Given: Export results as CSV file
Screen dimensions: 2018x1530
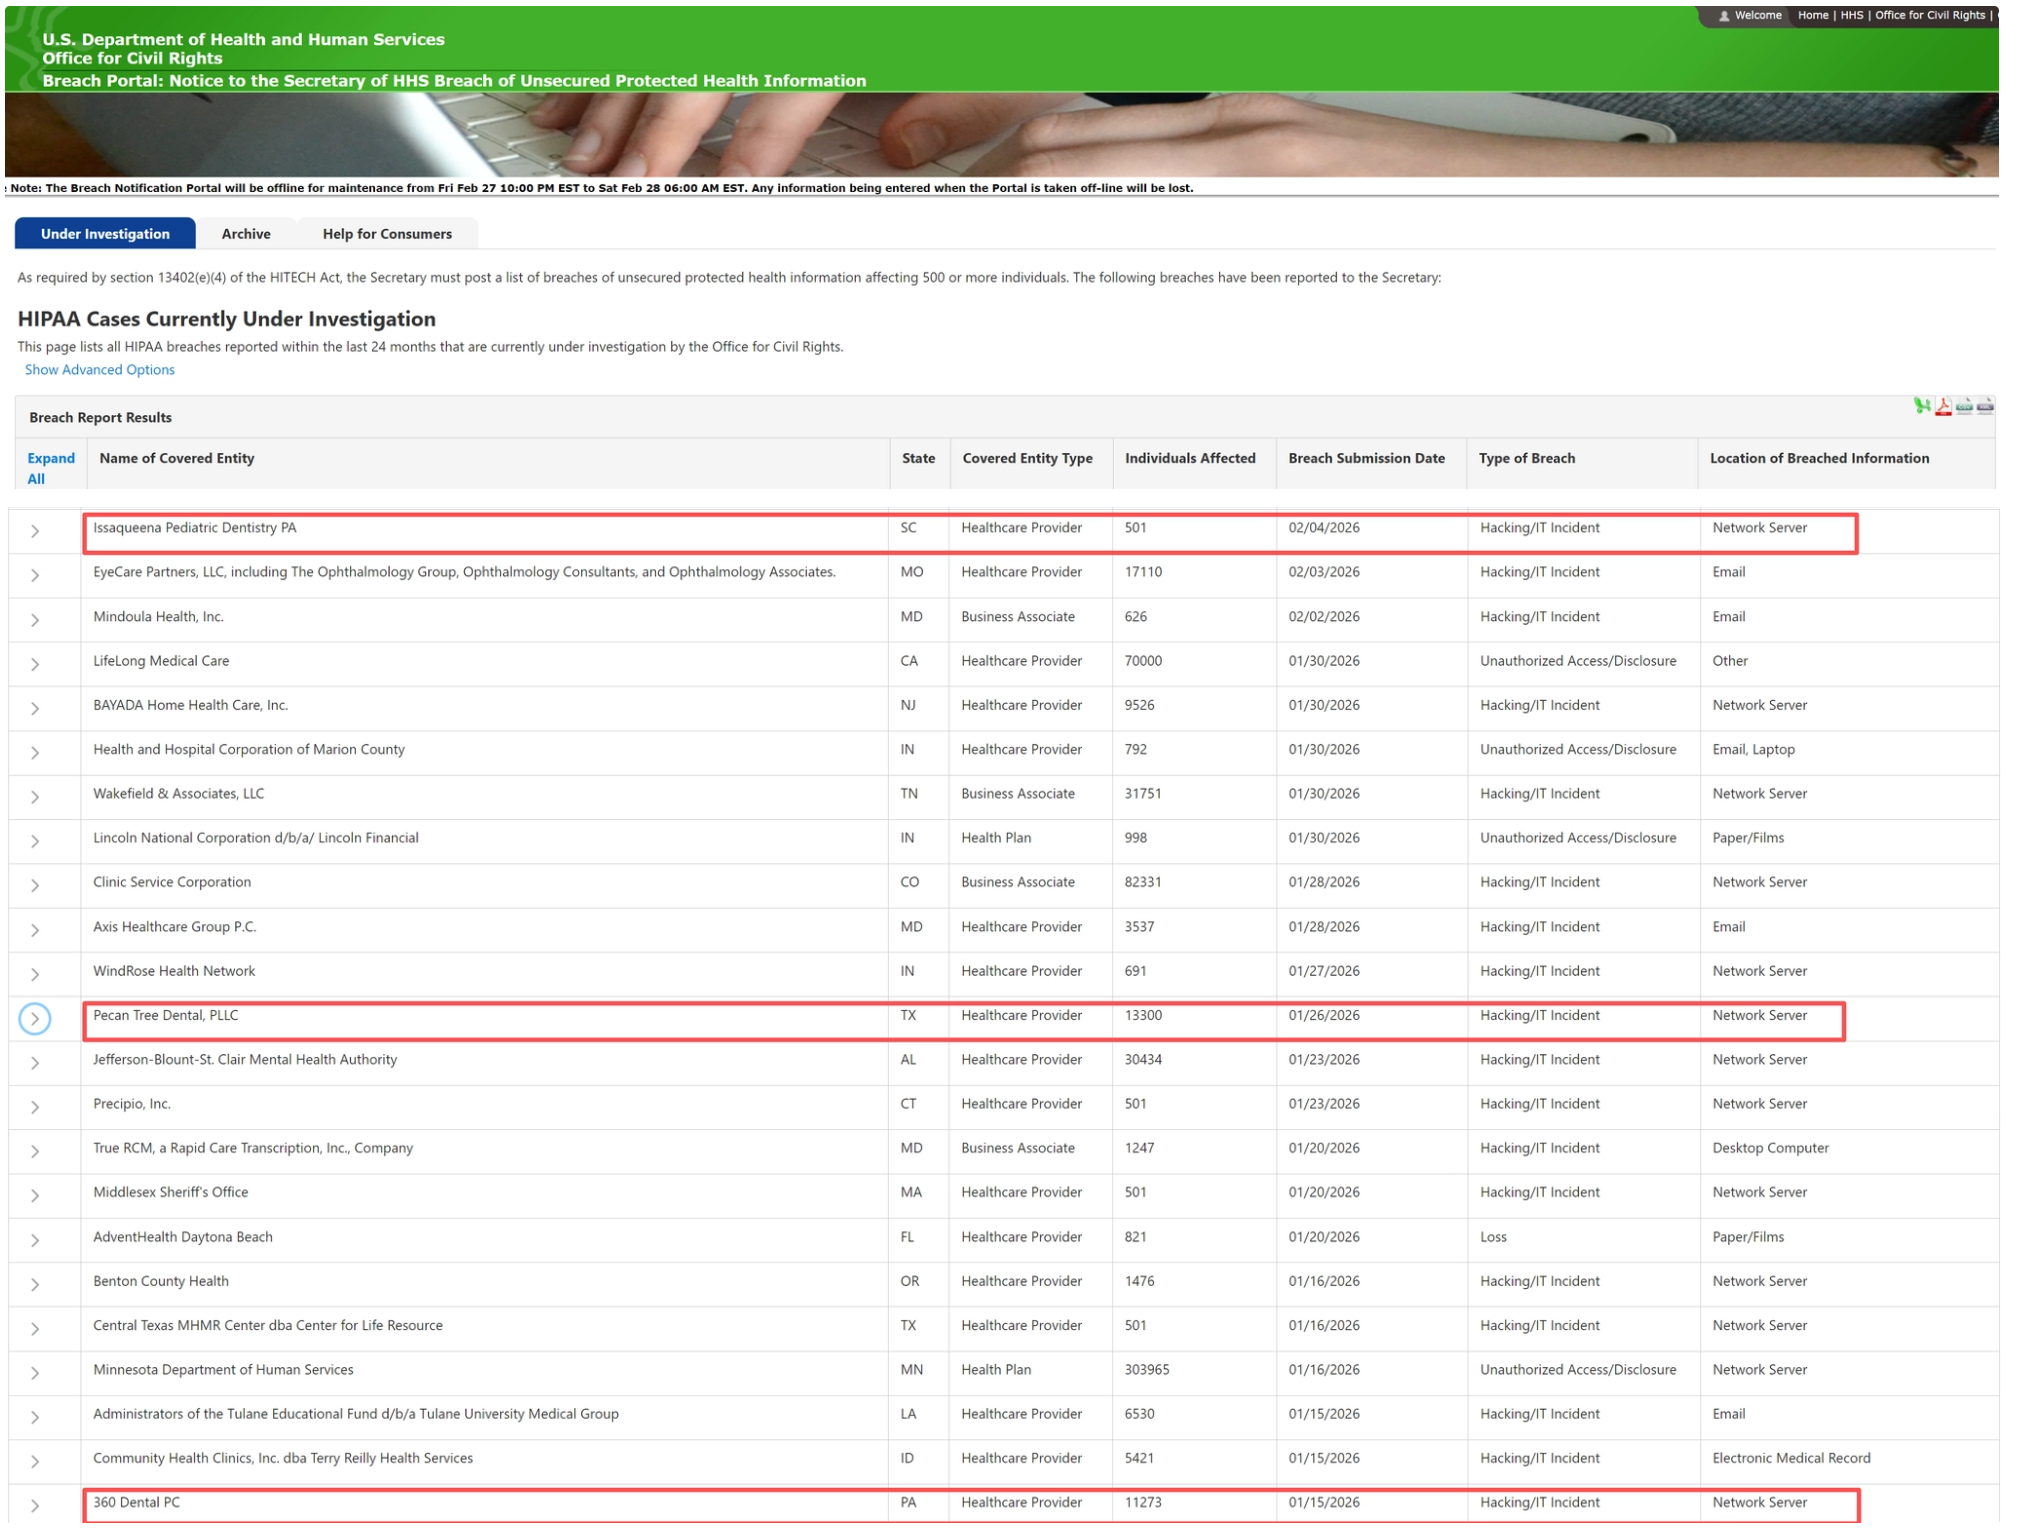Looking at the screenshot, I should pos(1963,405).
